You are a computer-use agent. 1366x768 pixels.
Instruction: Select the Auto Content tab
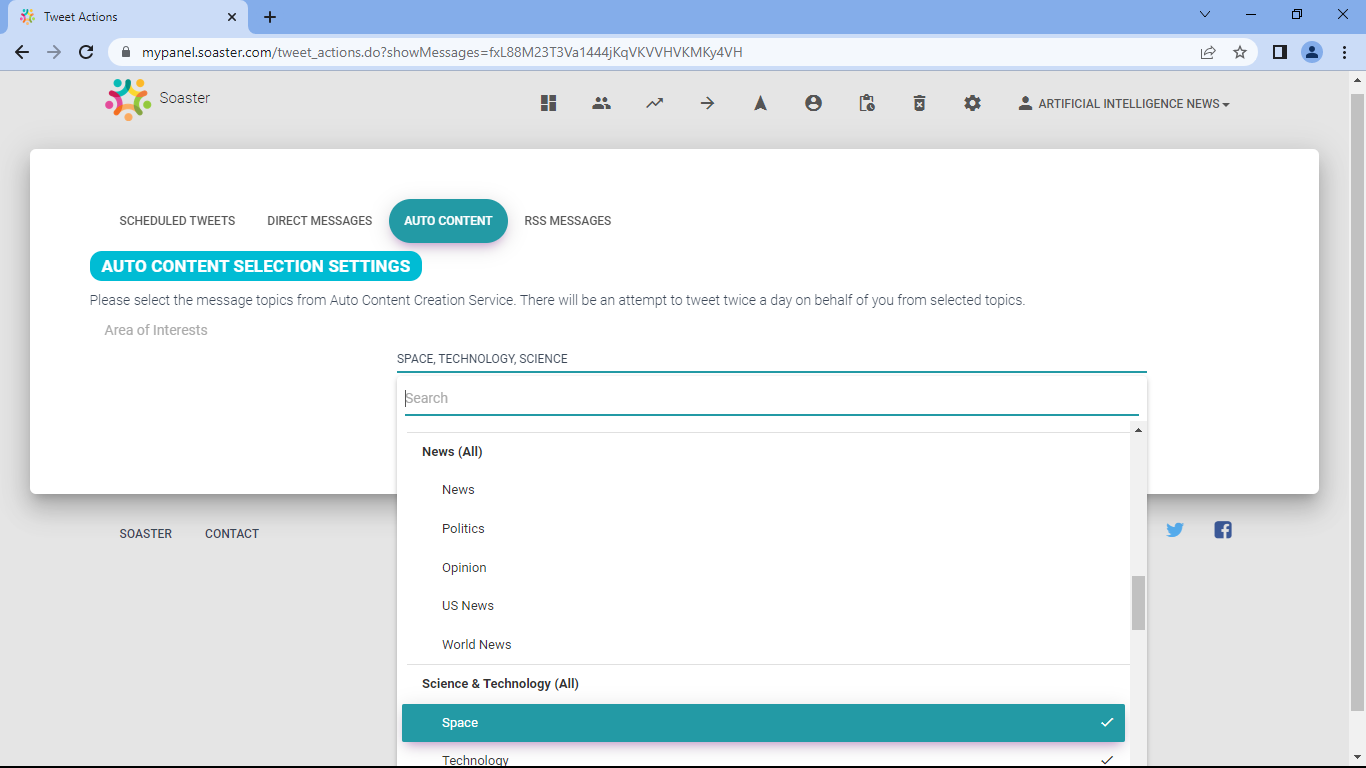(x=448, y=221)
